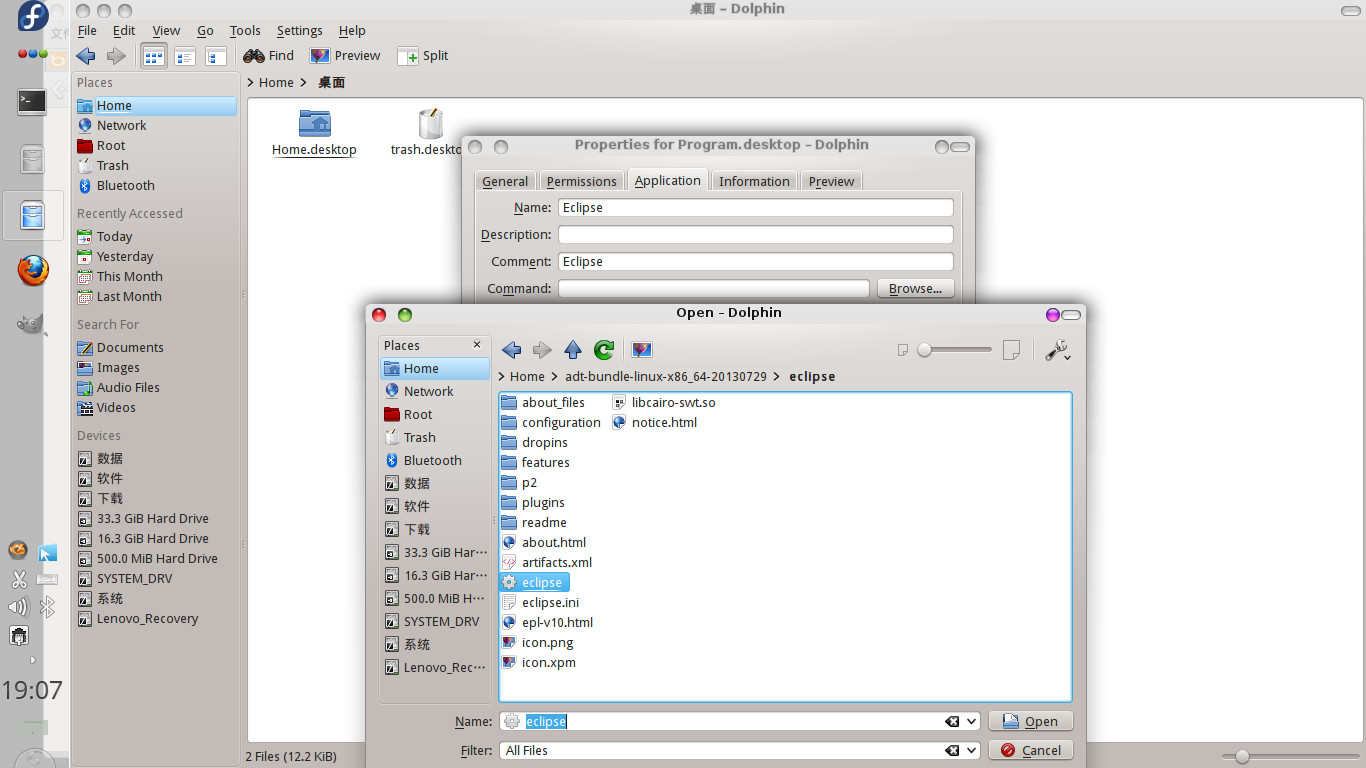Image resolution: width=1366 pixels, height=768 pixels.
Task: Switch to Permissions tab in Properties dialog
Action: coord(581,181)
